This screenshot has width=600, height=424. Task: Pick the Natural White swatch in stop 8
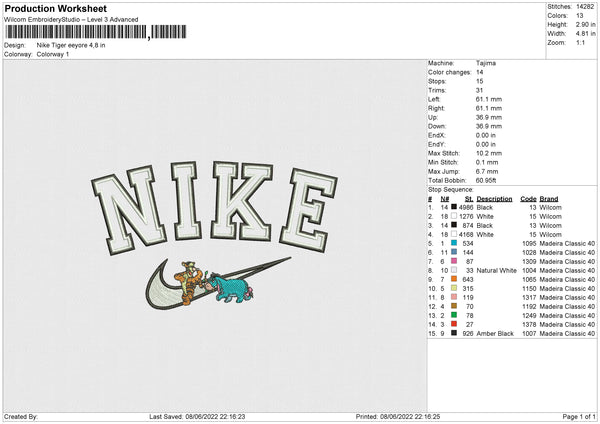[x=454, y=270]
